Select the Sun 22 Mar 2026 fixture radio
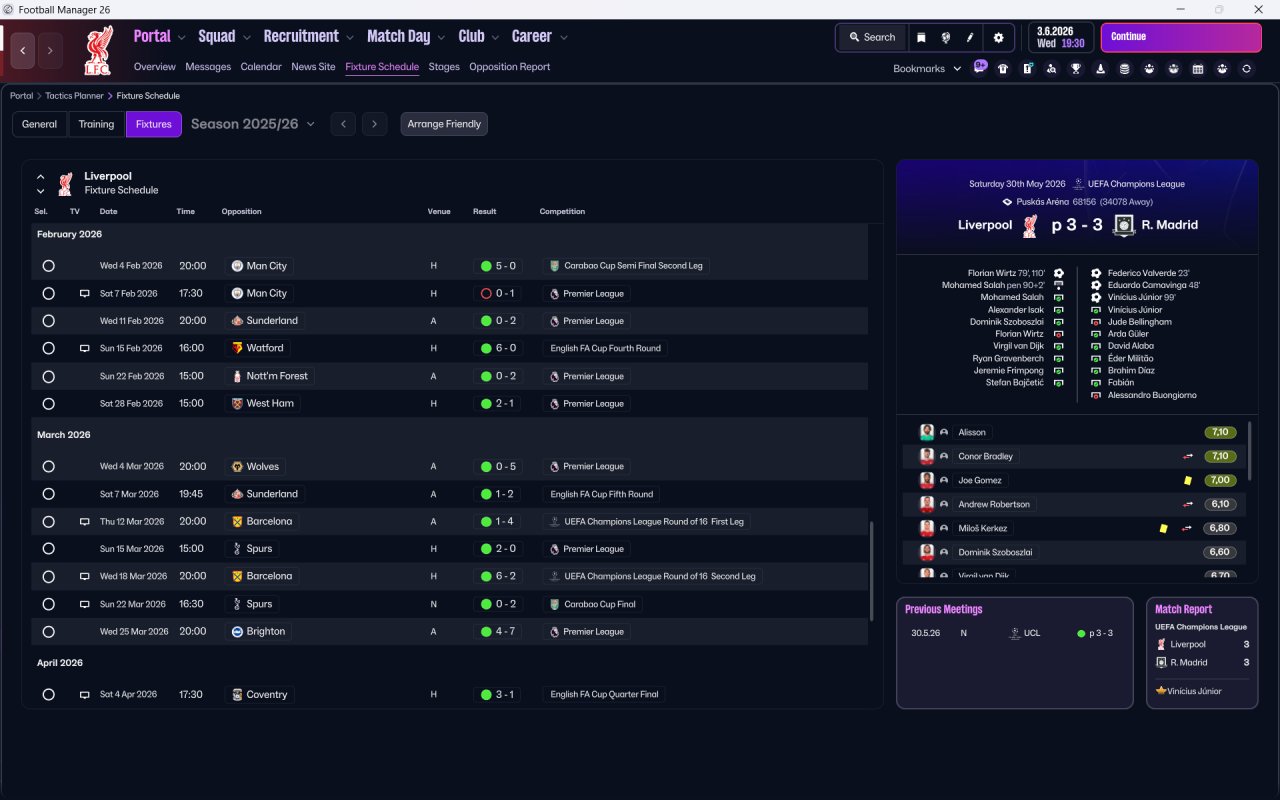Viewport: 1280px width, 800px height. point(48,604)
